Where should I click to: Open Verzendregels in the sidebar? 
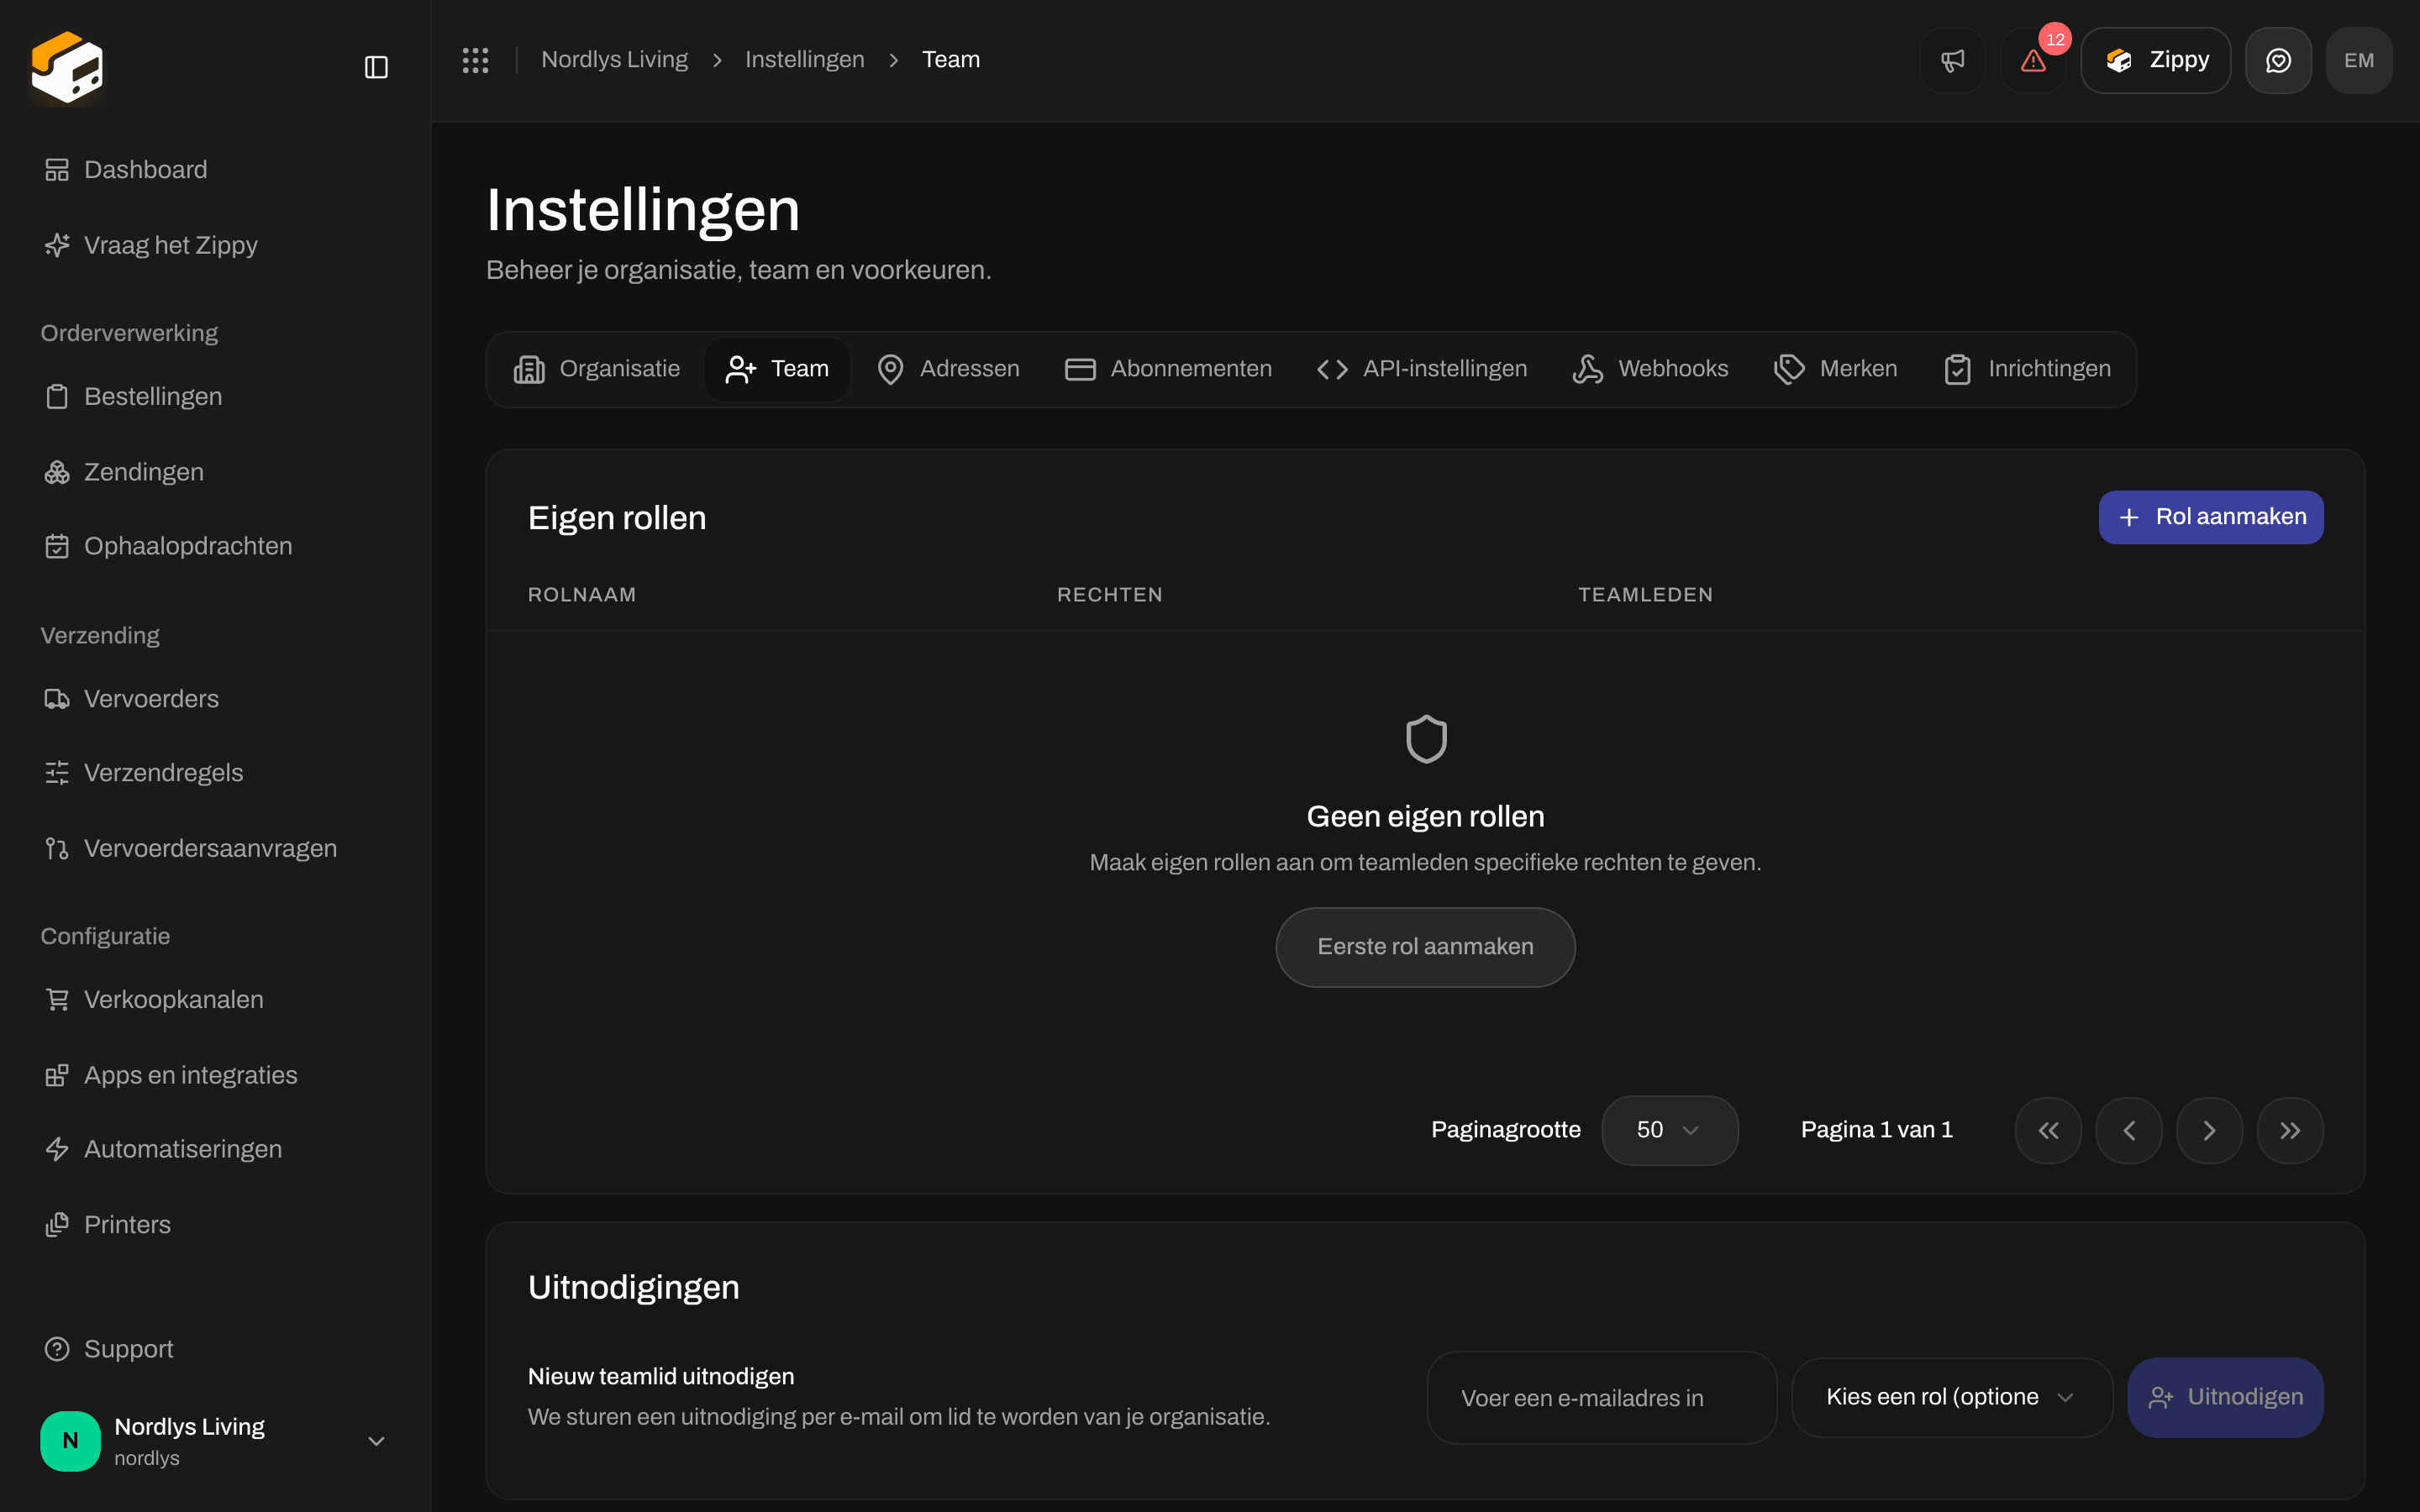(215, 773)
